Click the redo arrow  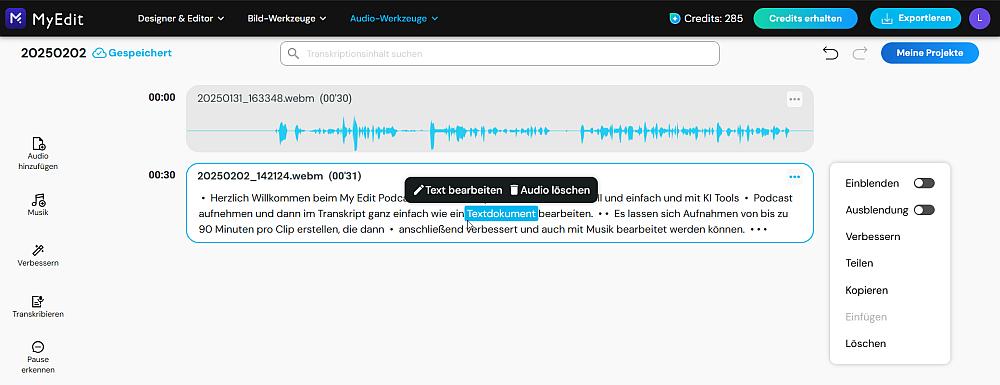[x=860, y=54]
